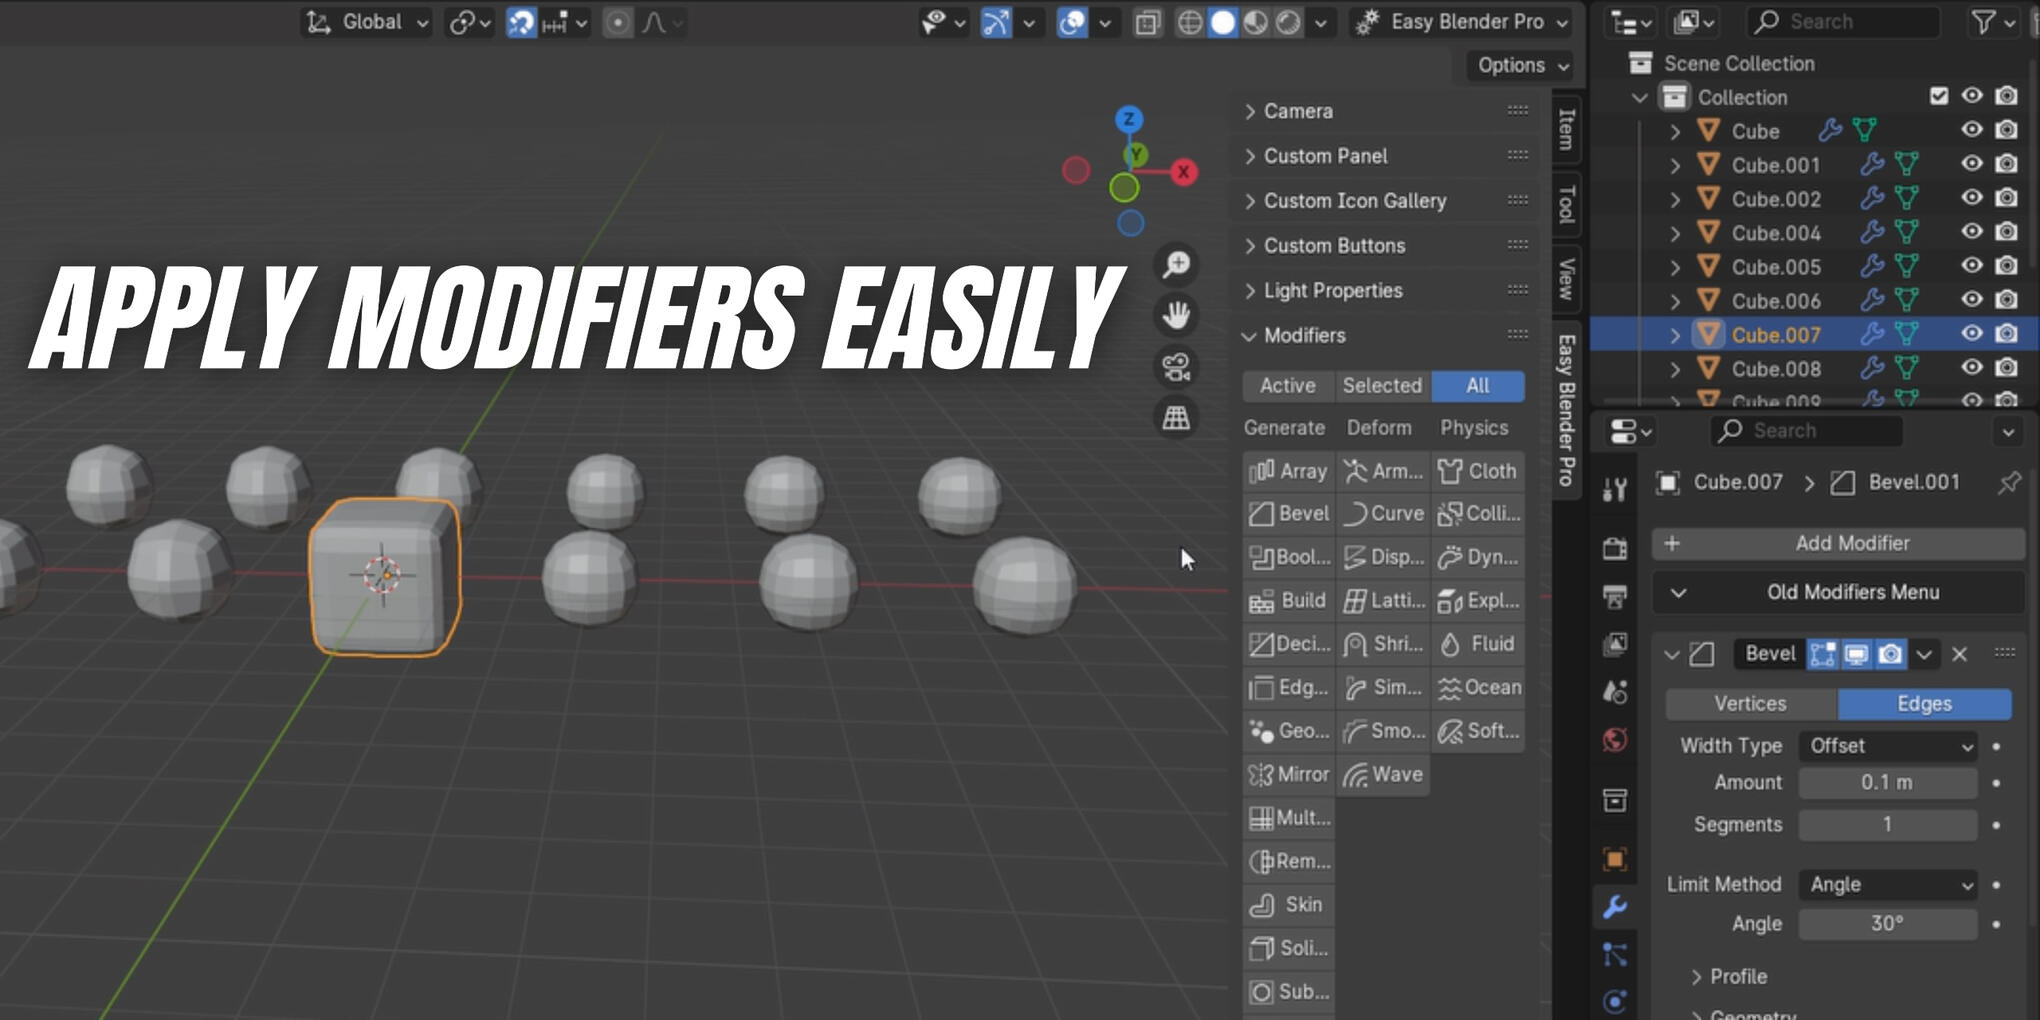This screenshot has width=2040, height=1020.
Task: Hide Cube.004 using its eye icon
Action: 1971,232
